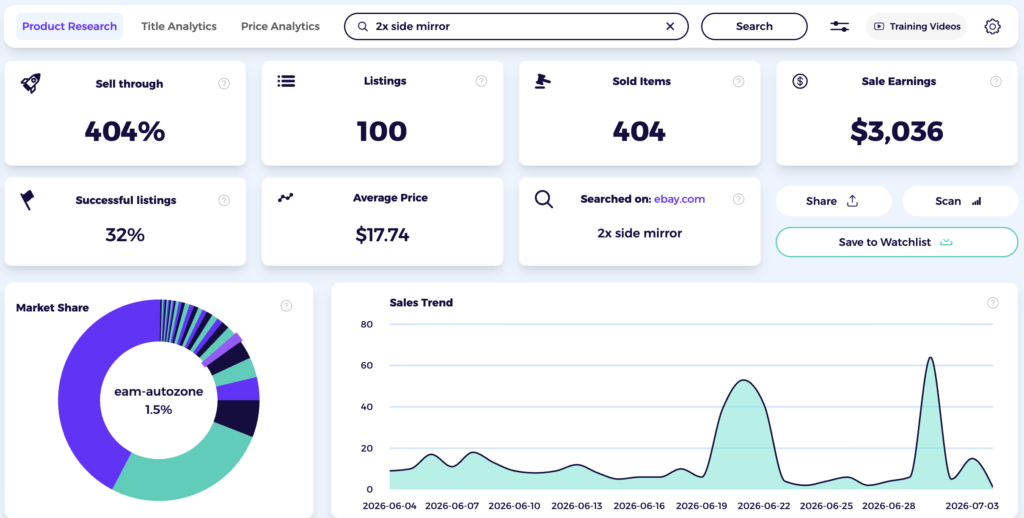This screenshot has height=518, width=1024.
Task: Show help for Successful listings
Action: pyautogui.click(x=224, y=200)
